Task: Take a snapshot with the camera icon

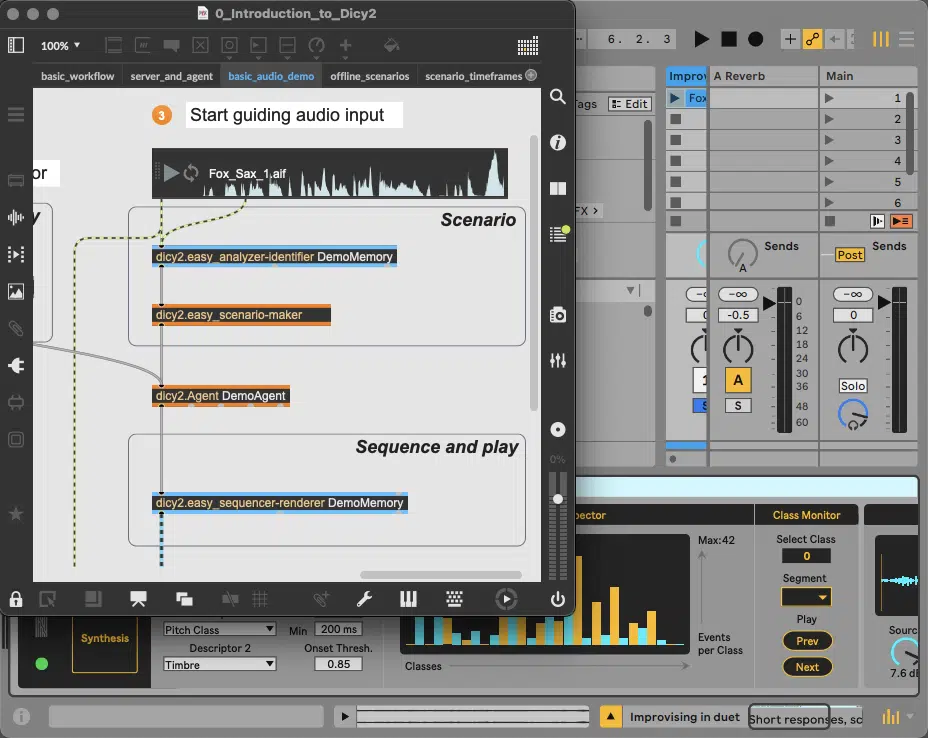Action: point(558,315)
